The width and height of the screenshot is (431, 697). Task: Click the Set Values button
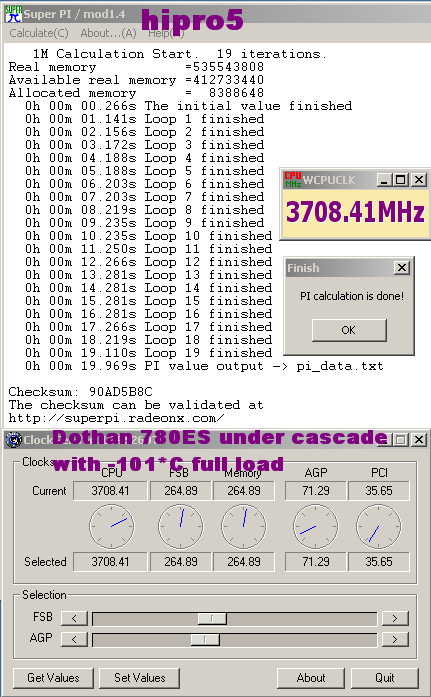(140, 678)
